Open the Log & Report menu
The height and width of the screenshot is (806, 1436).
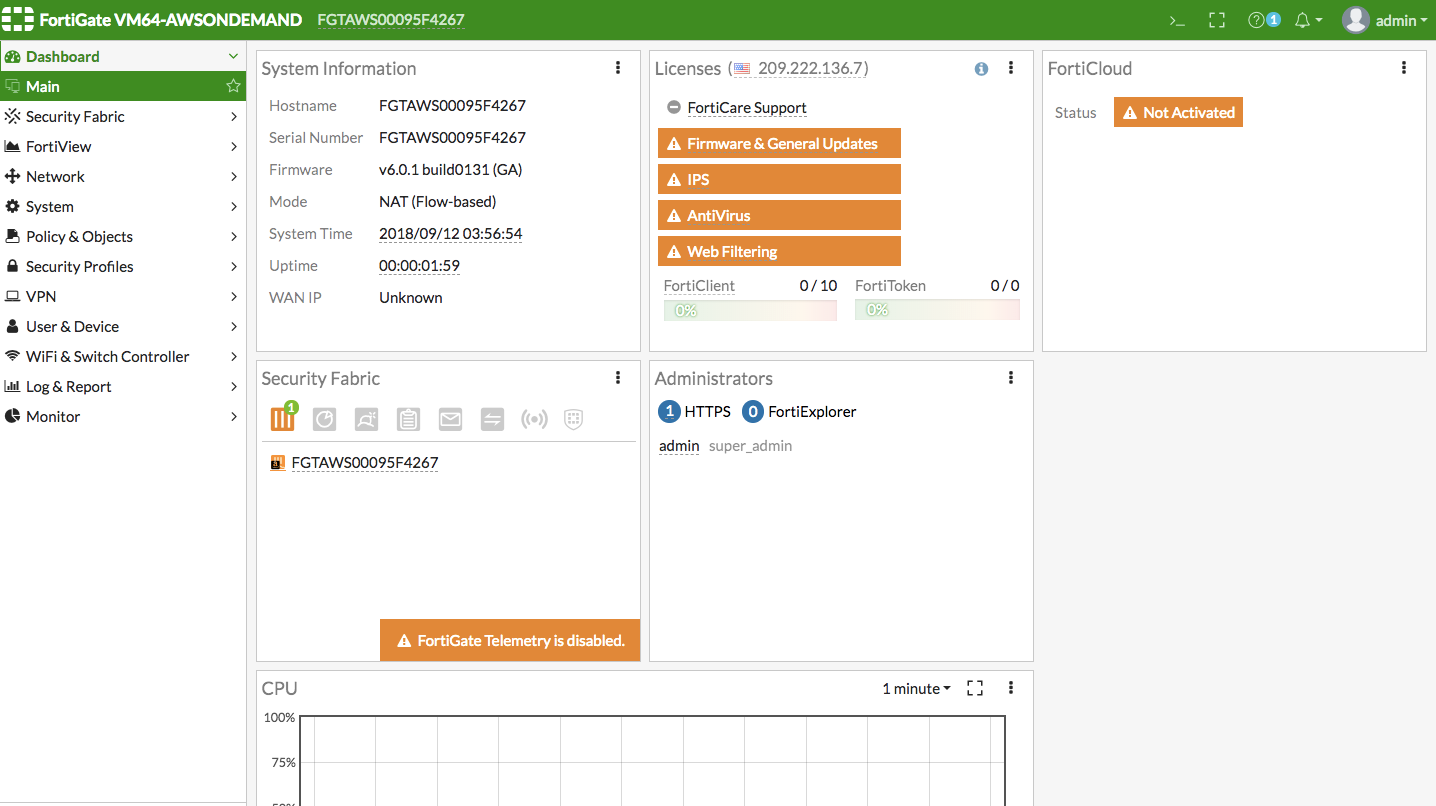pyautogui.click(x=123, y=386)
